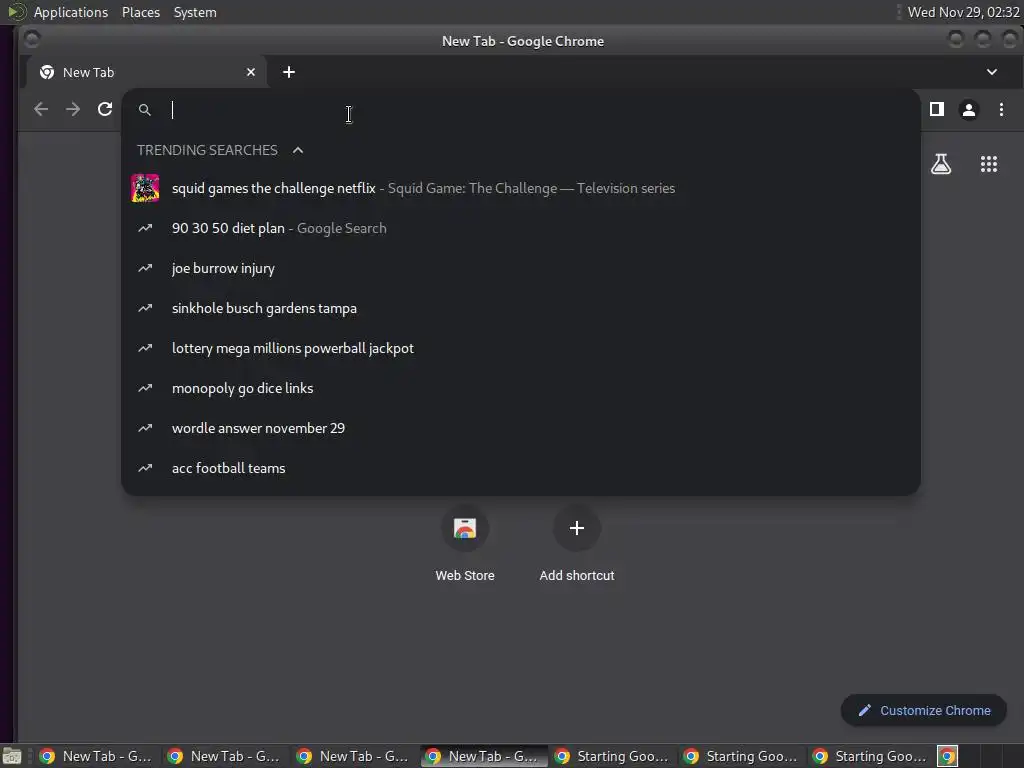Image resolution: width=1024 pixels, height=768 pixels.
Task: Click the Web Store label text
Action: pos(465,575)
